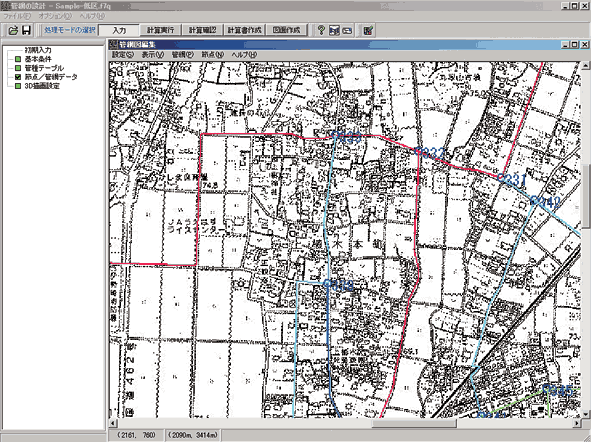
Task: Click the horizontal scrollbar thumb under the map
Action: [x=414, y=424]
